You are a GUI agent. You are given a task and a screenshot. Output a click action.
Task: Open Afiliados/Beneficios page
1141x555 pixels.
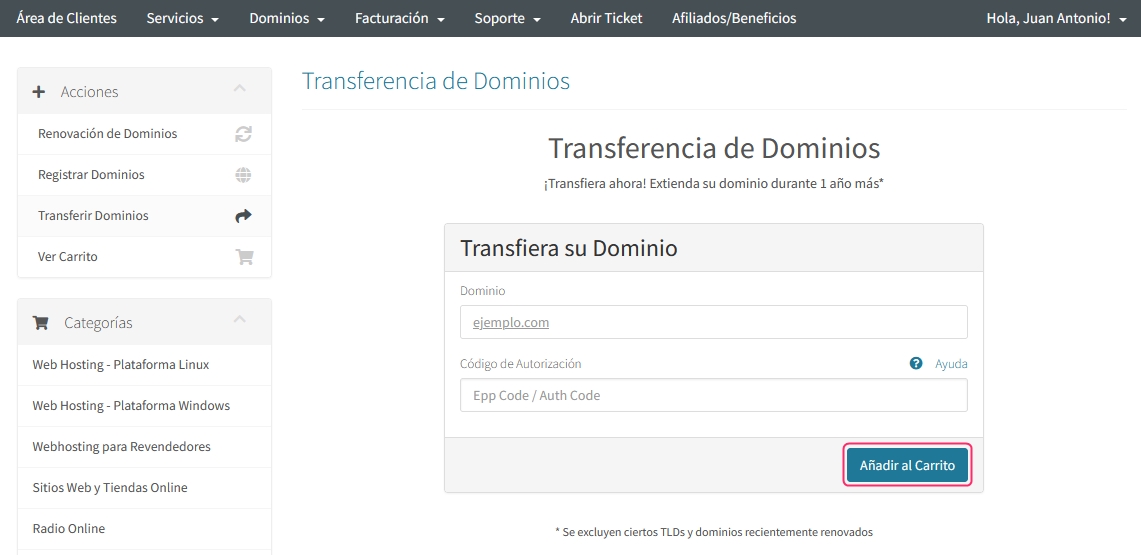734,18
